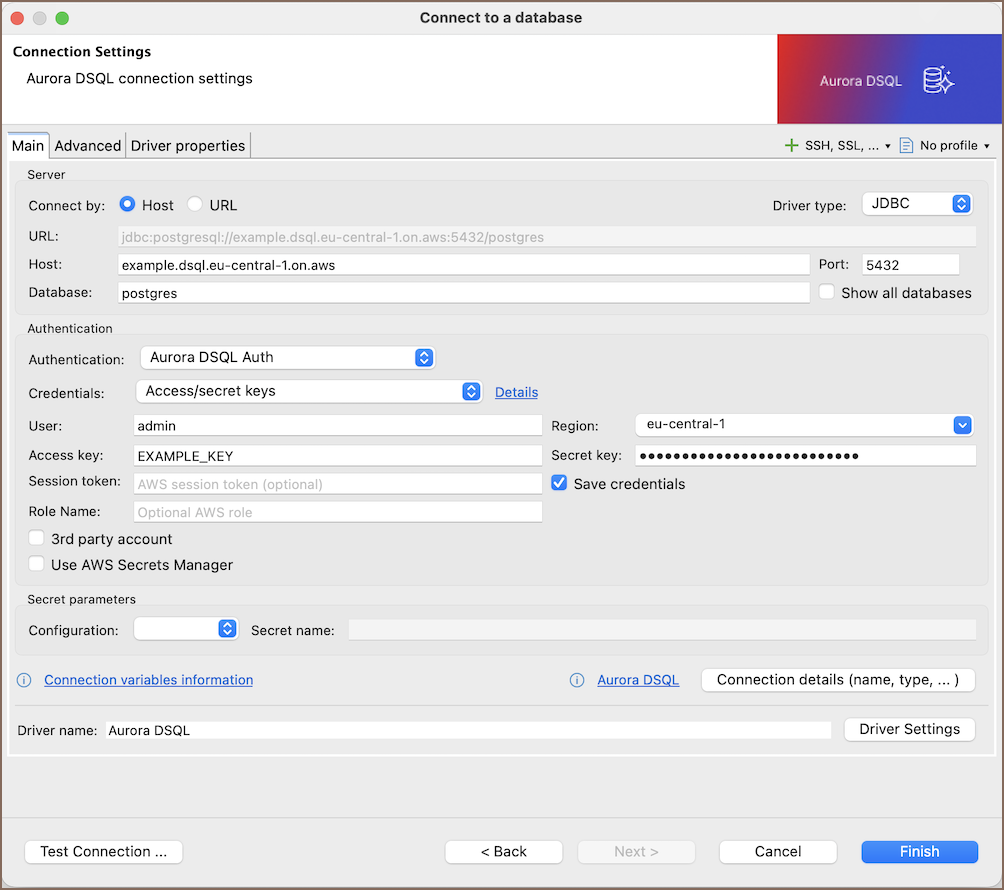The width and height of the screenshot is (1004, 890).
Task: Open the Driver type dropdown
Action: (x=917, y=204)
